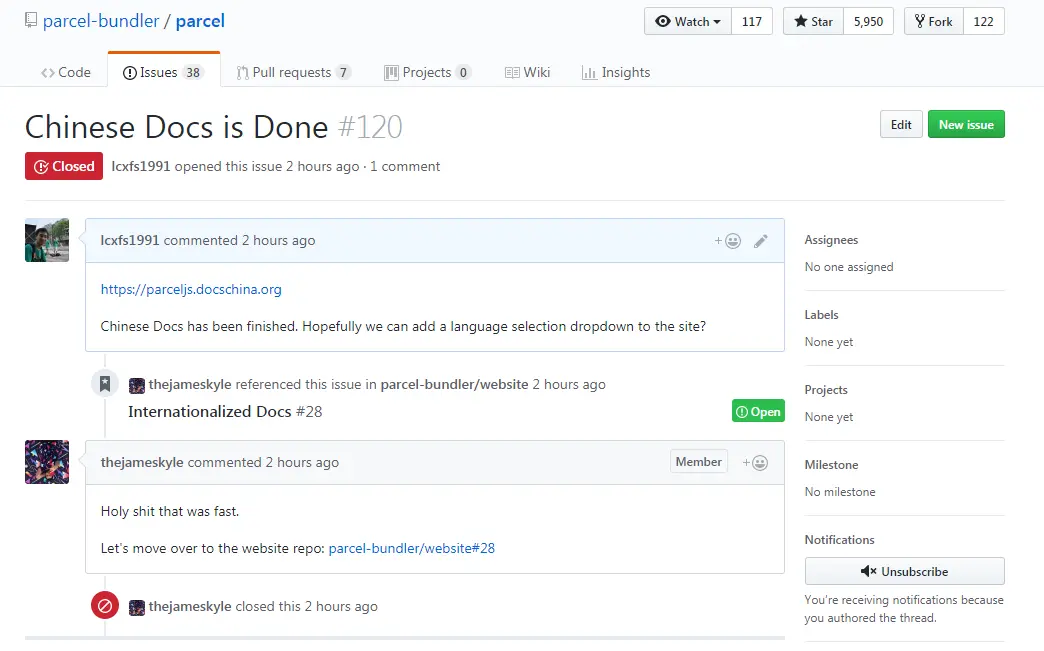Open the parceljs.docschina.org link

191,290
